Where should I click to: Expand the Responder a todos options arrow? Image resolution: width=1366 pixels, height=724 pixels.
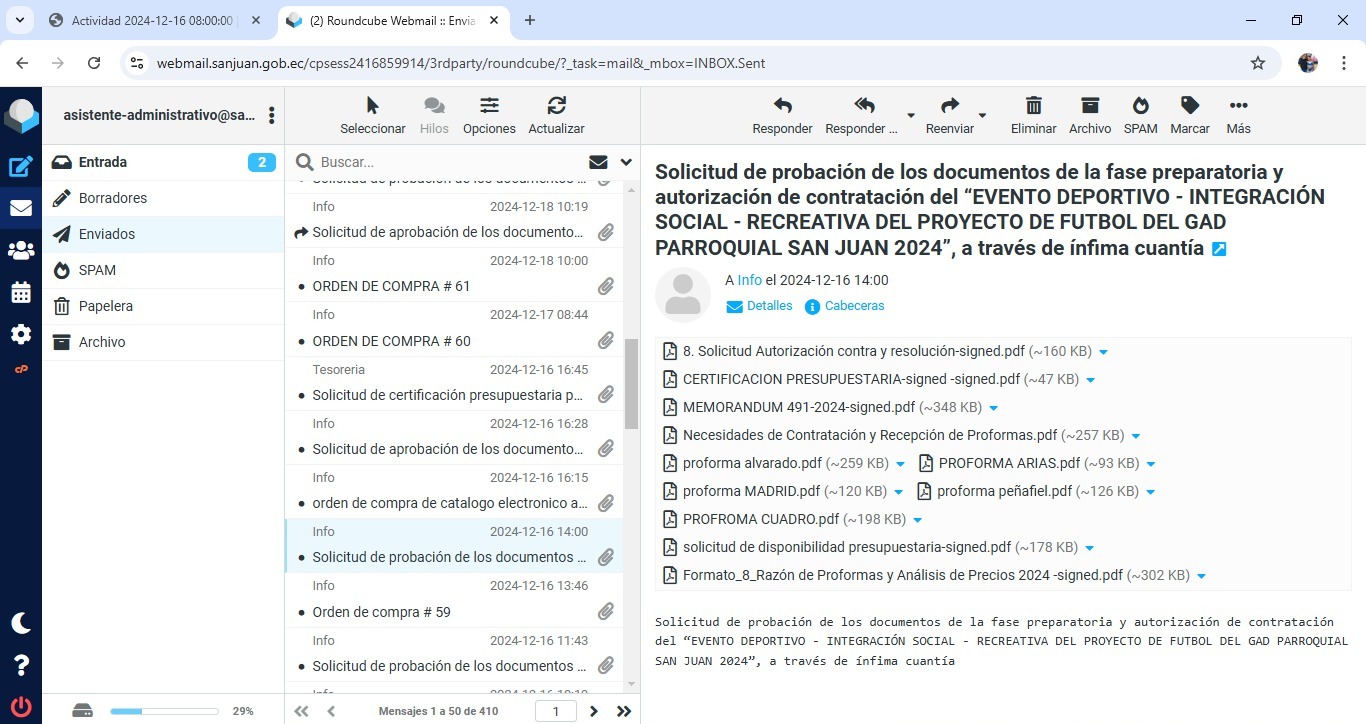[910, 115]
